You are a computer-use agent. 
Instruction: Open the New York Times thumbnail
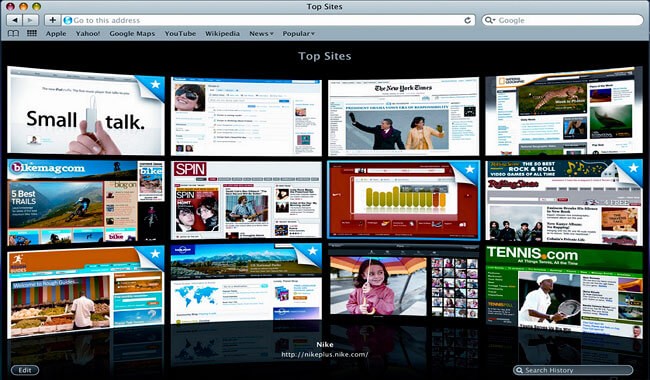[403, 117]
